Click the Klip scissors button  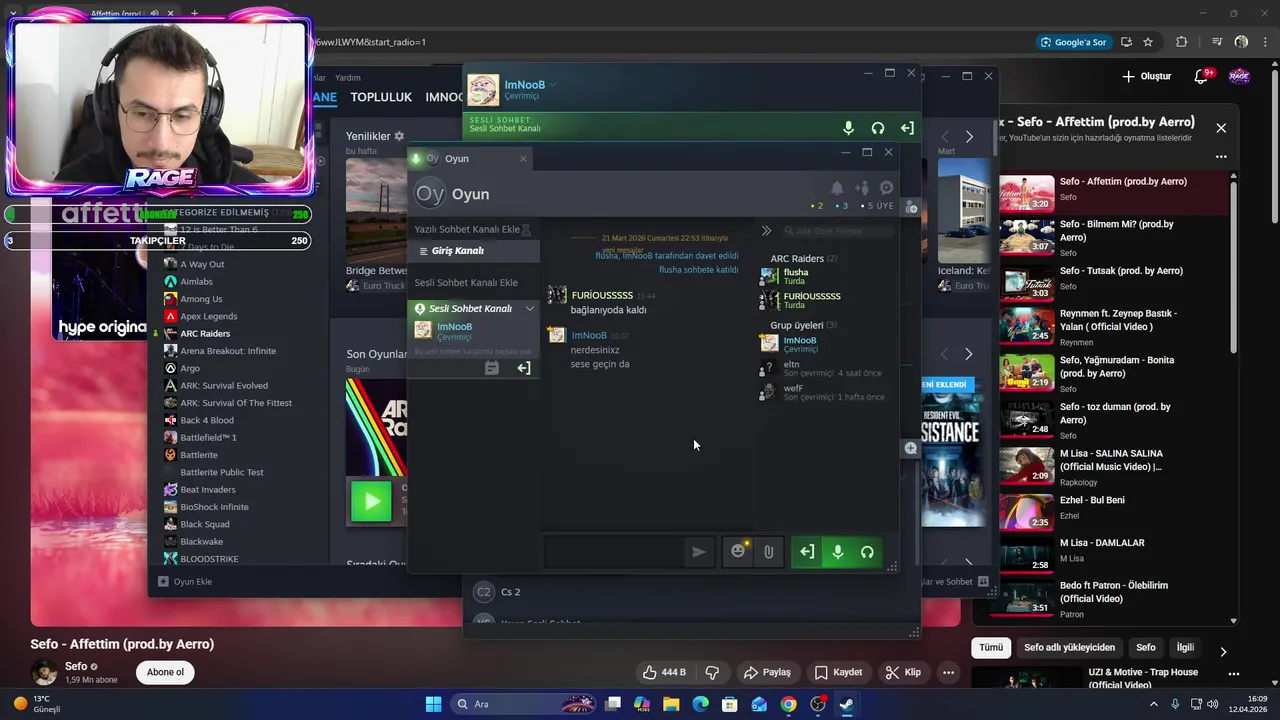point(903,672)
